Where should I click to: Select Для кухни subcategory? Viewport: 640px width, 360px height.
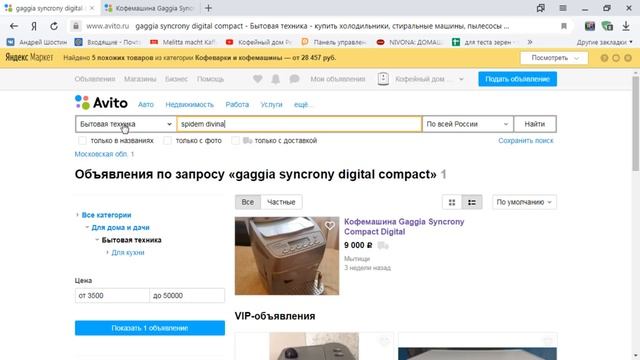click(128, 253)
